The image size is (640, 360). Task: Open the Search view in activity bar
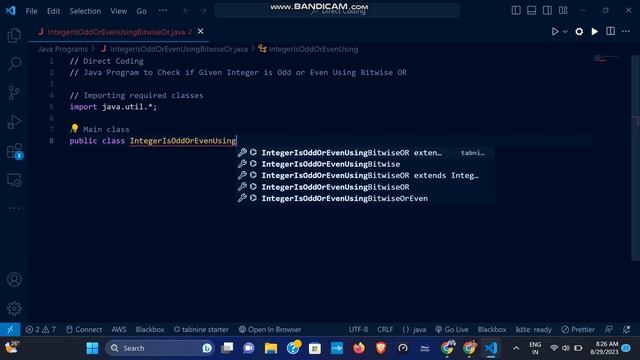tap(14, 64)
